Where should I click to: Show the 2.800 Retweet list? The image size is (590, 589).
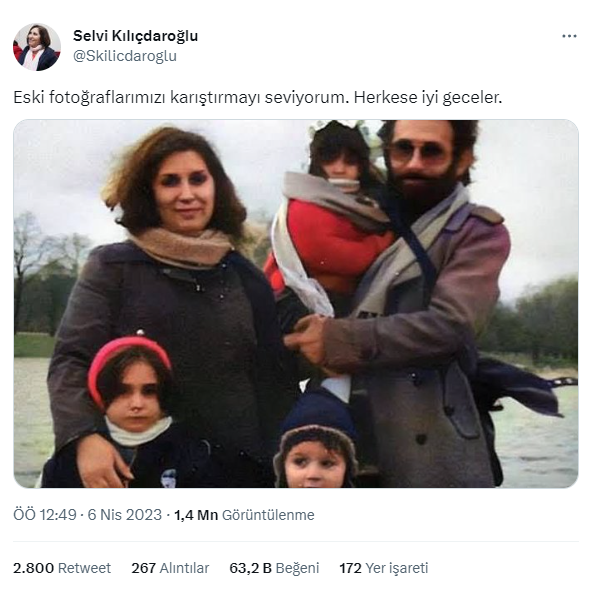[62, 568]
